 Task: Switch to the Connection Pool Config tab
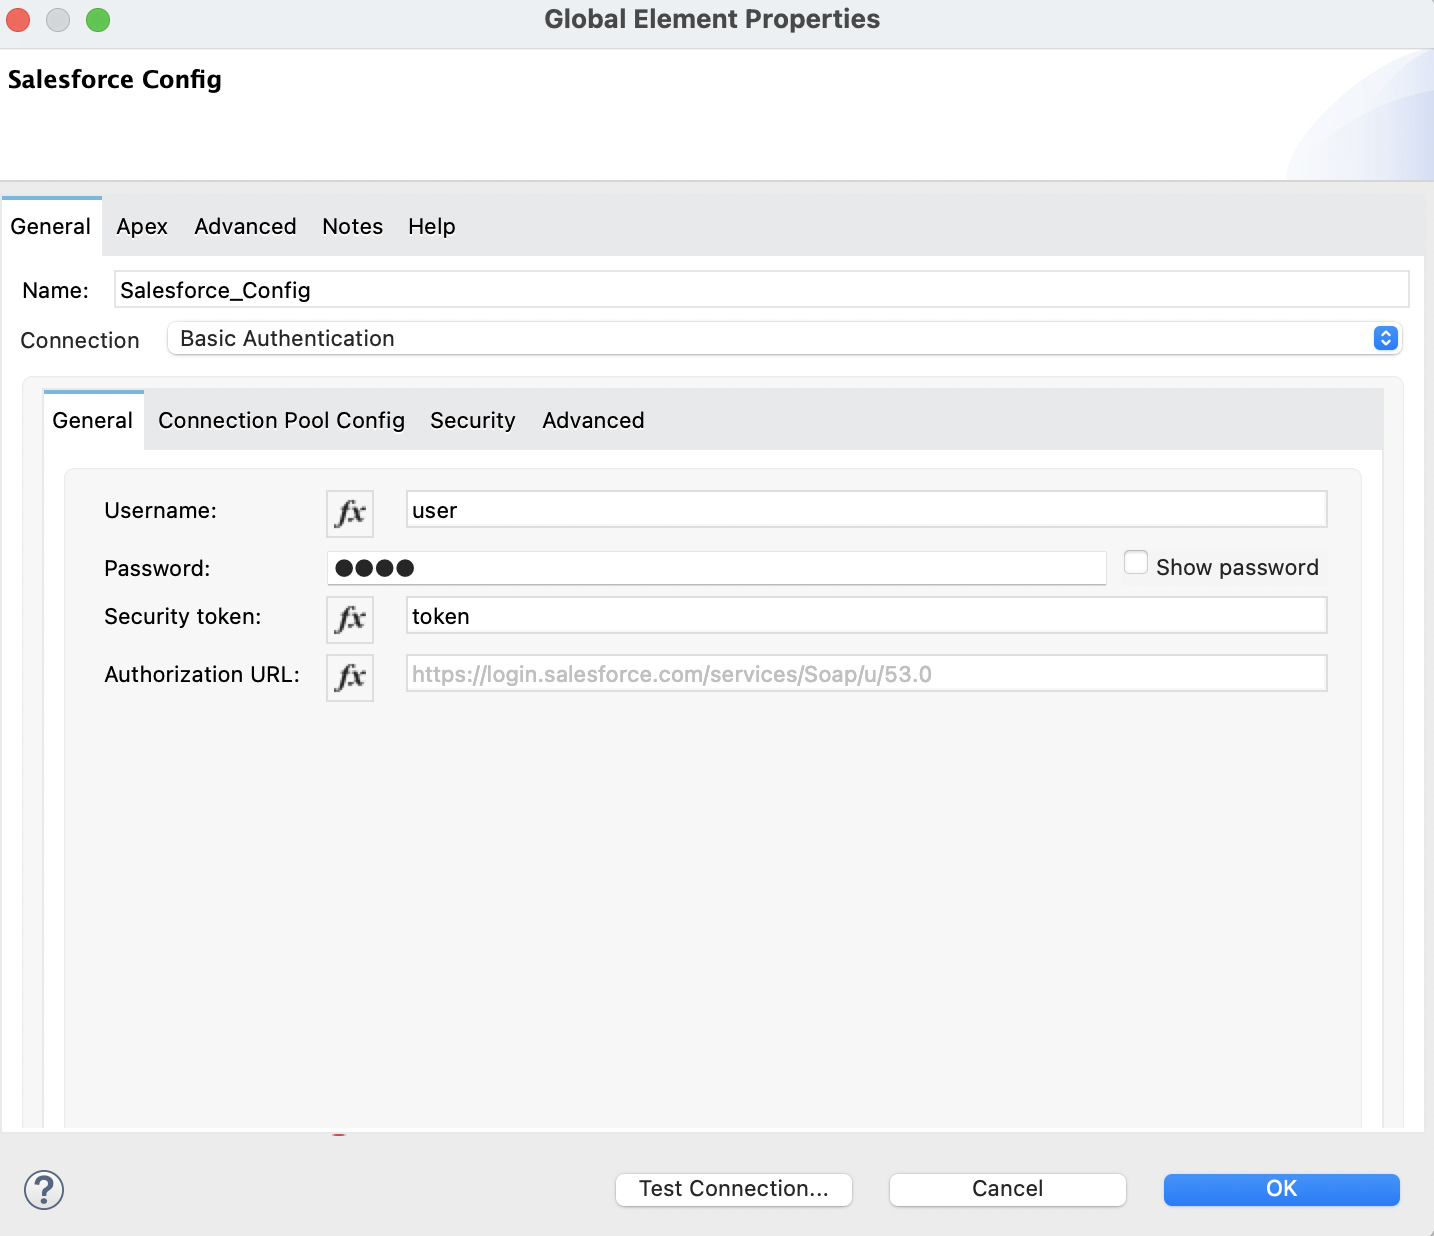point(281,420)
